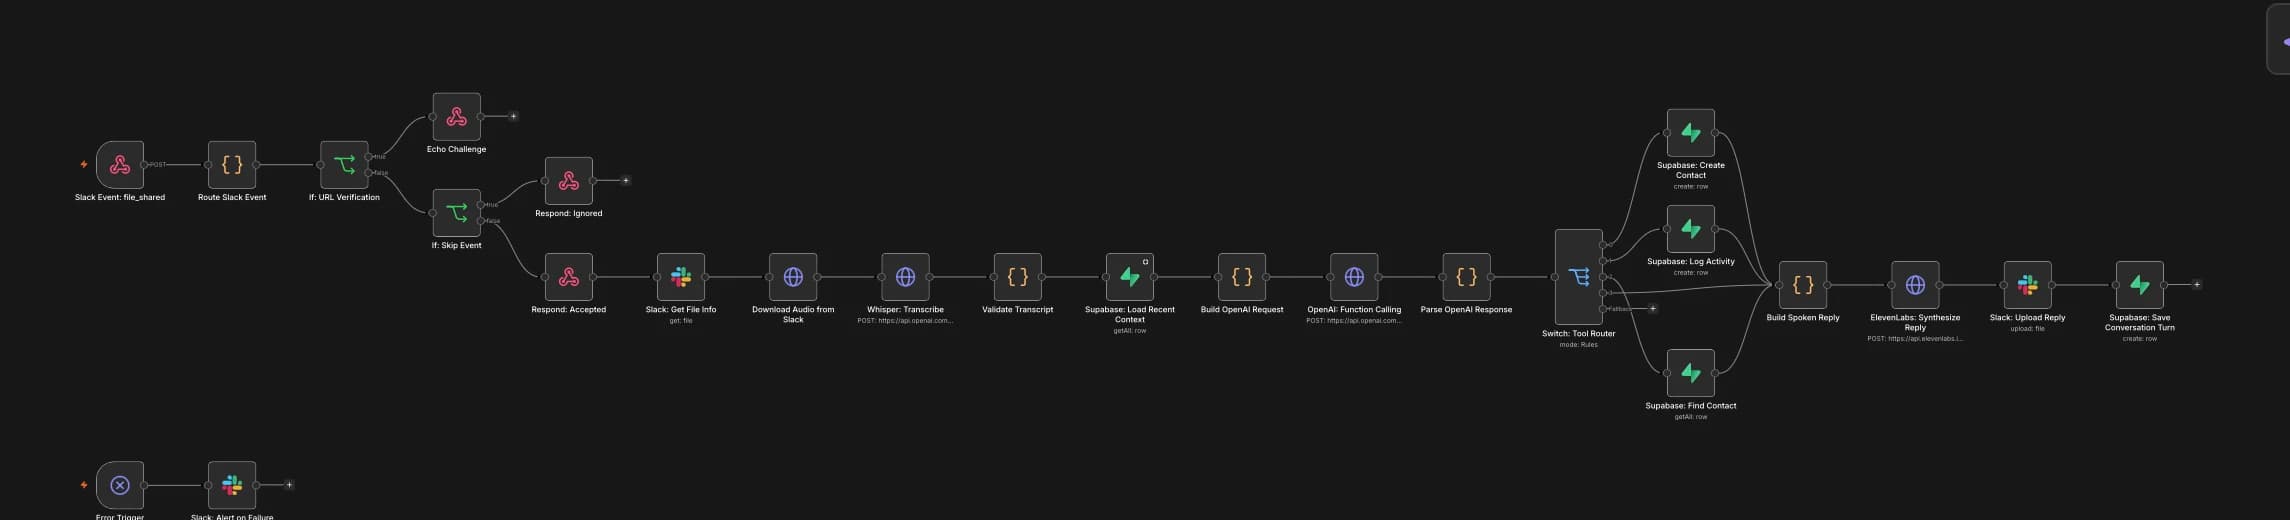
Task: Click the "If: Skip Event" label text
Action: click(456, 246)
